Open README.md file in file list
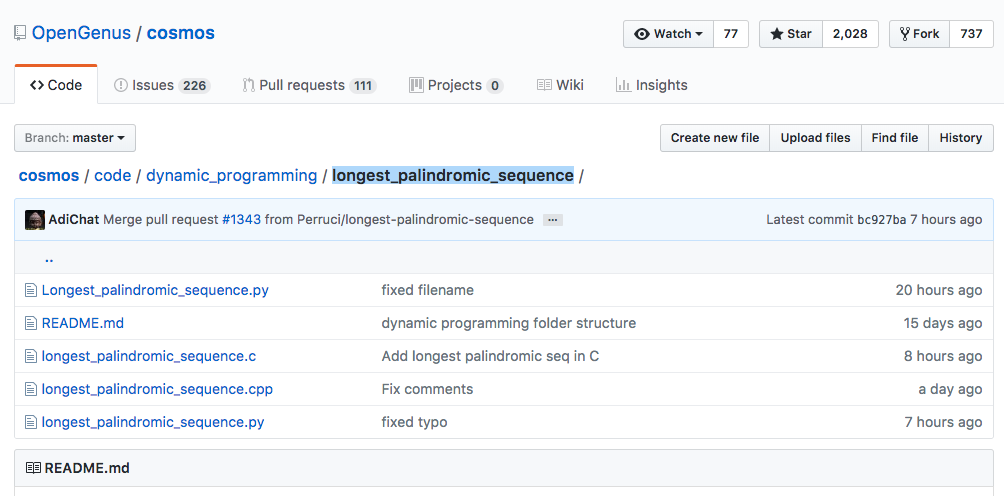The image size is (1004, 496). [83, 323]
